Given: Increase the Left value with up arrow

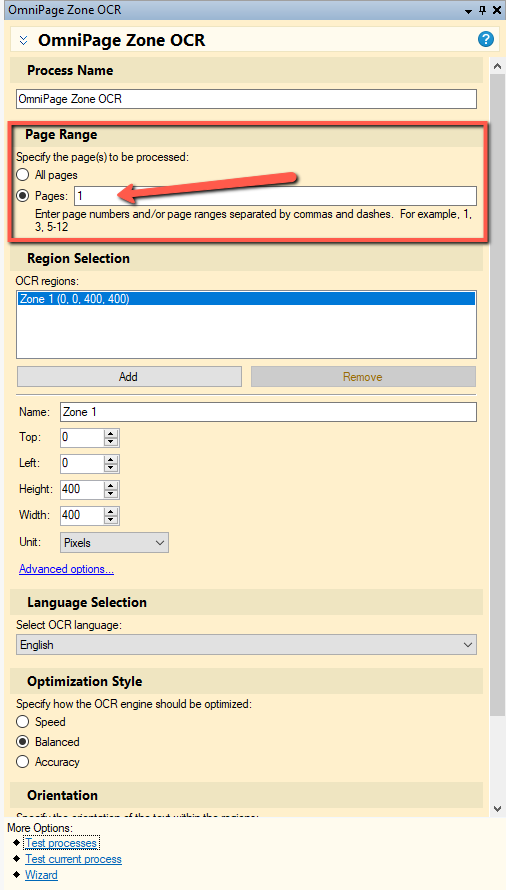Looking at the screenshot, I should click(x=111, y=459).
